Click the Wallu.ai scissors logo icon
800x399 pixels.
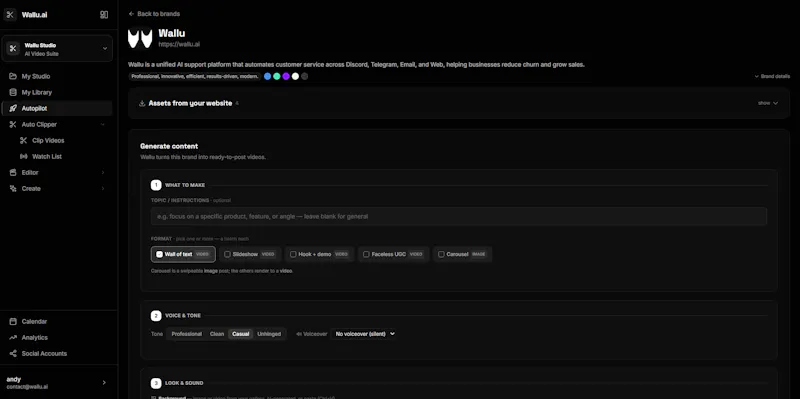tap(10, 14)
